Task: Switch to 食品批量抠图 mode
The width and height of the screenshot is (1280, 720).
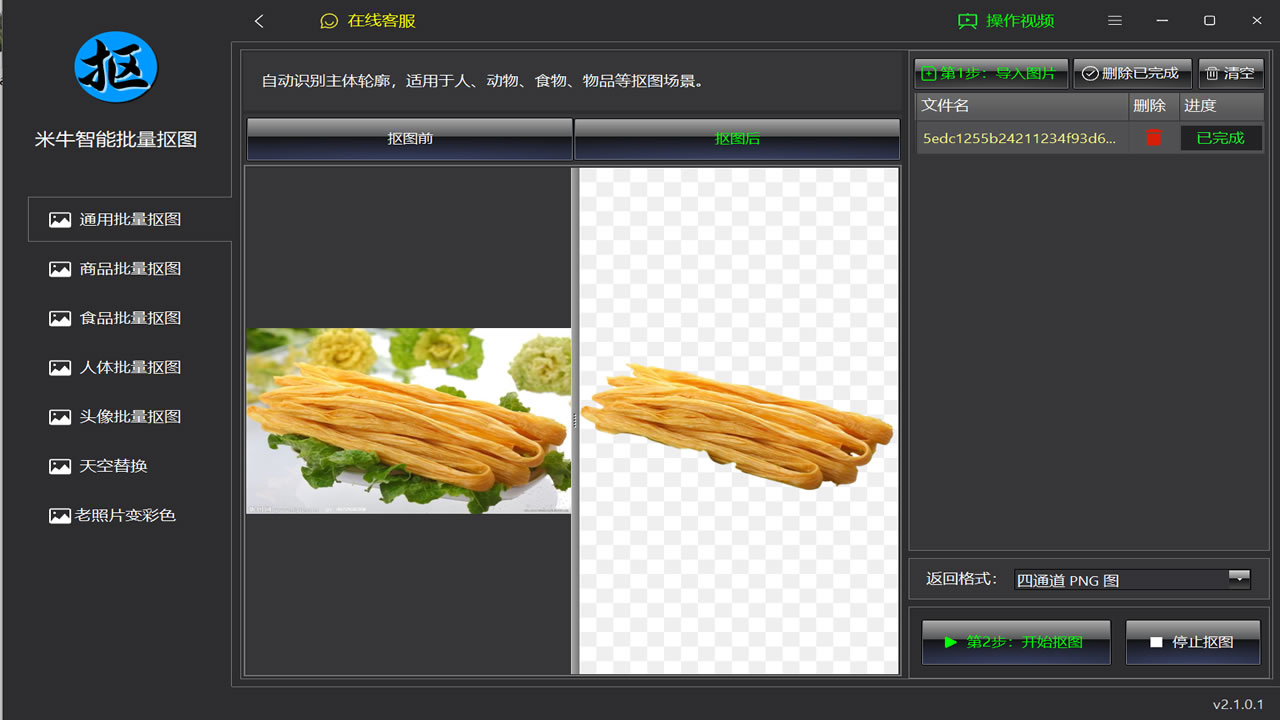Action: tap(130, 318)
